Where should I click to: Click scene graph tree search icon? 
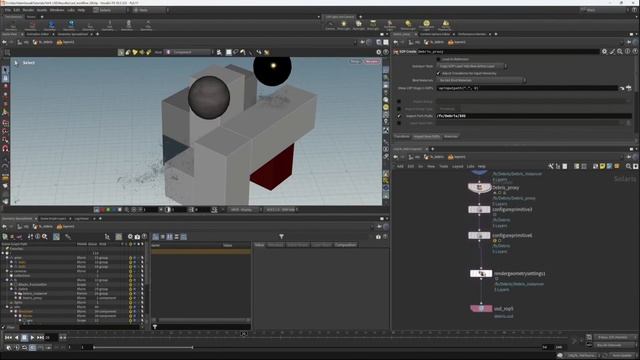tap(45, 237)
